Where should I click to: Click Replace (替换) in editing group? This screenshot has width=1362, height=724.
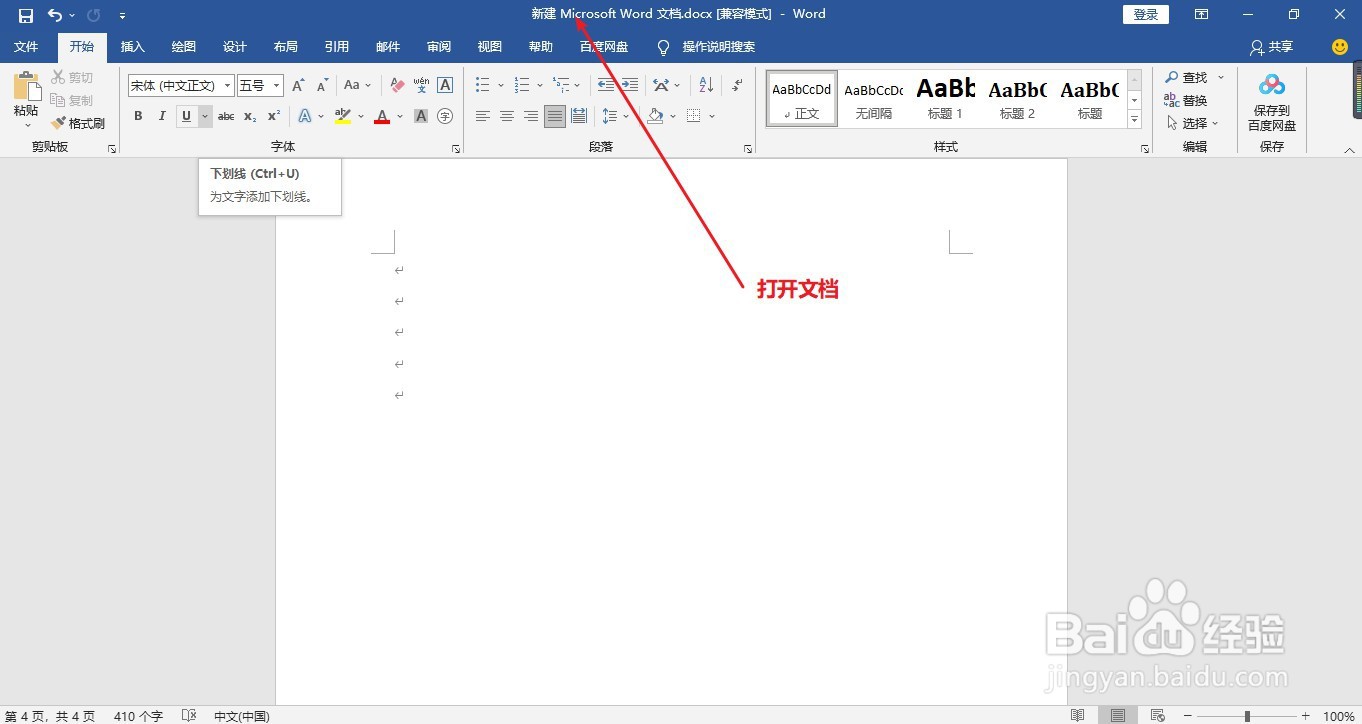(1186, 100)
